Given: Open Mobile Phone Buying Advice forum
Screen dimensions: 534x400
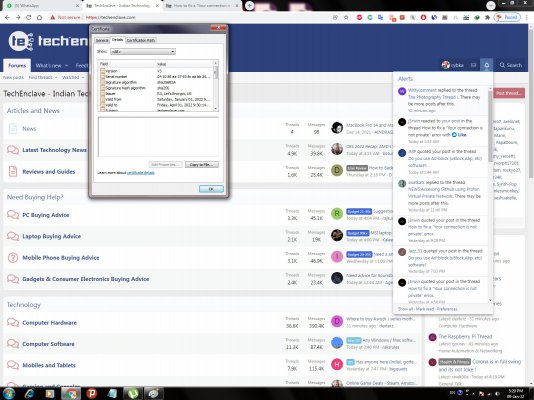Looking at the screenshot, I should pyautogui.click(x=61, y=258).
